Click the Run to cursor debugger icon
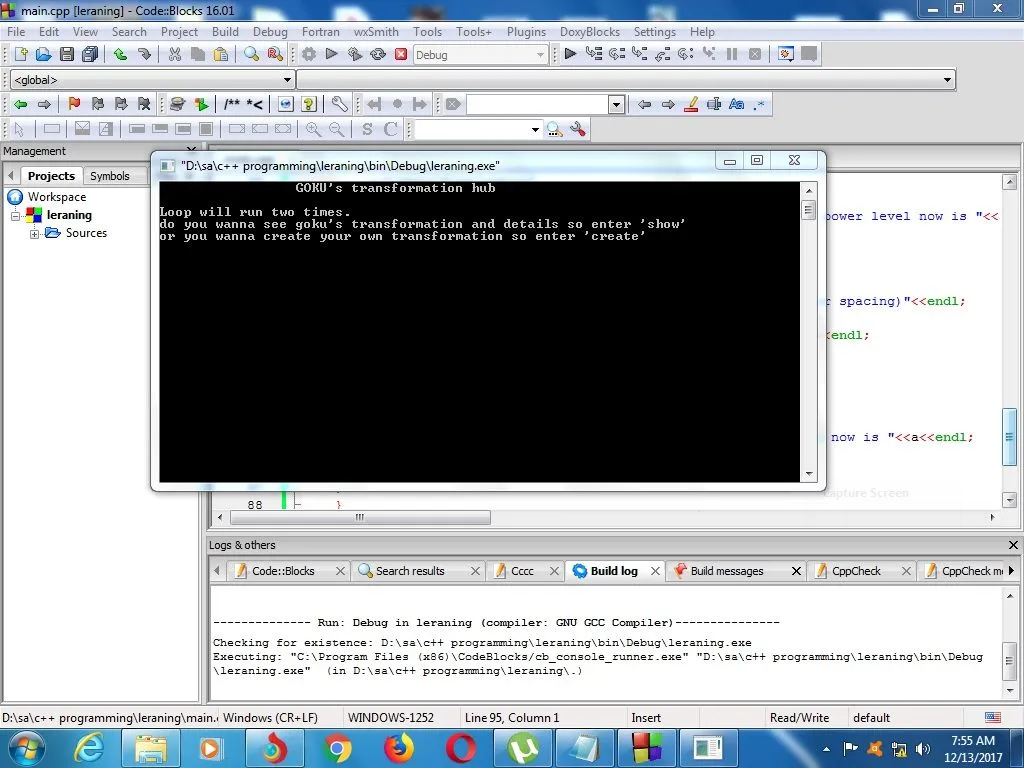The image size is (1024, 768). 594,54
